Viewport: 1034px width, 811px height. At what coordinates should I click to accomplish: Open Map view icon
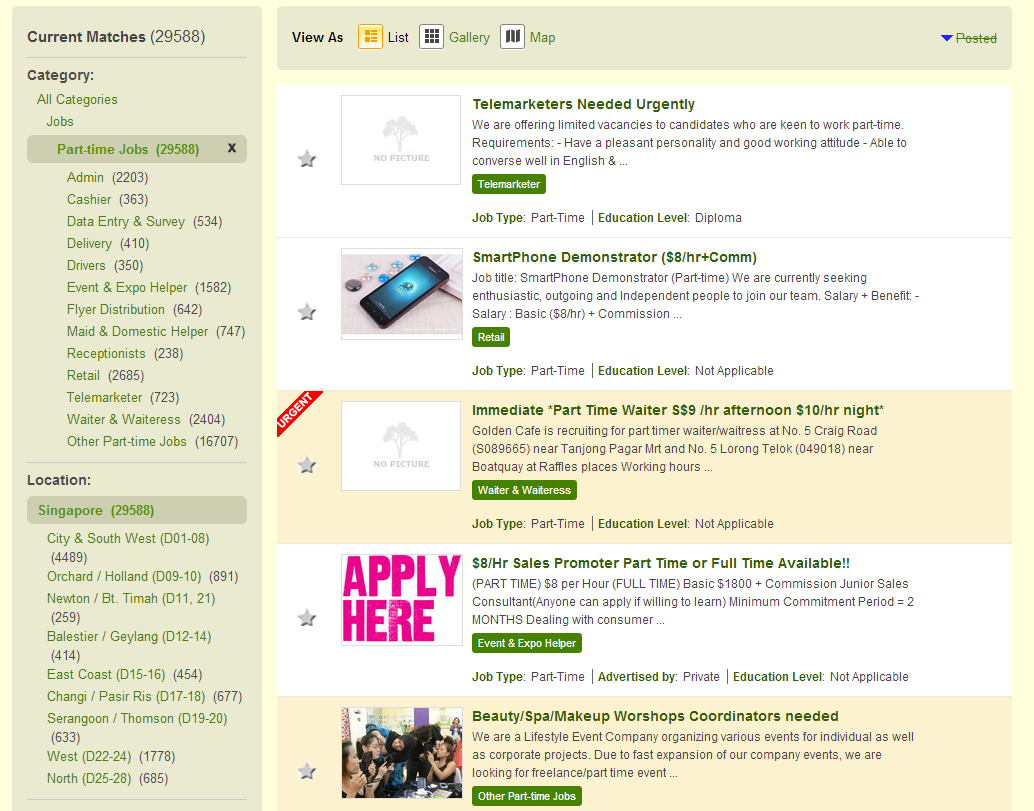512,37
